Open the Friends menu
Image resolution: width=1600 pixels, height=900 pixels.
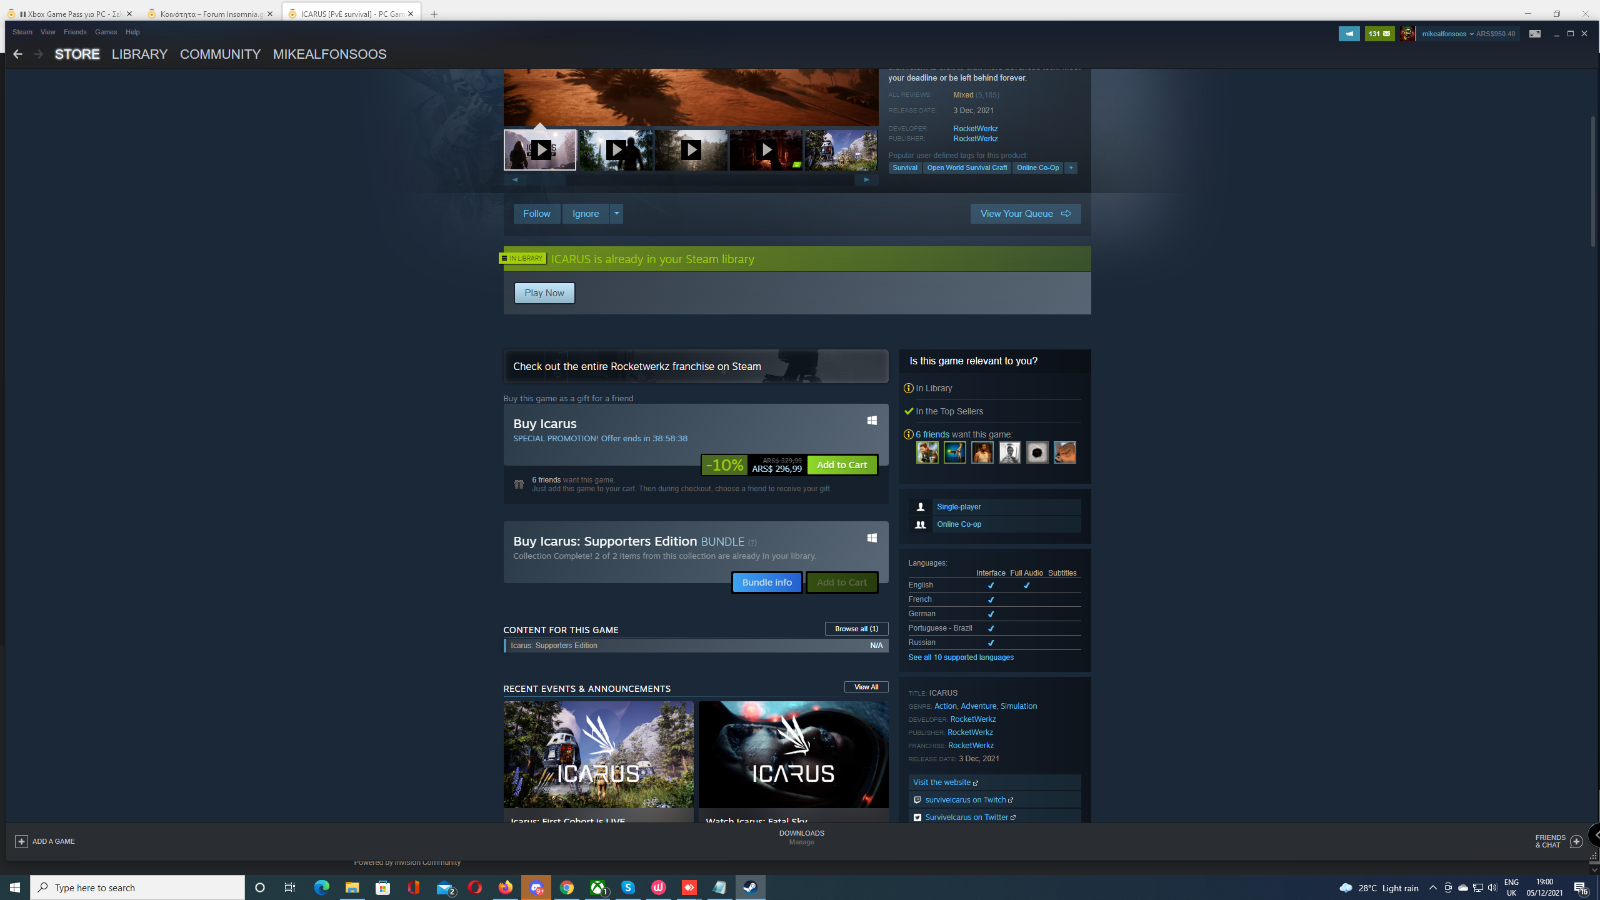tap(75, 32)
